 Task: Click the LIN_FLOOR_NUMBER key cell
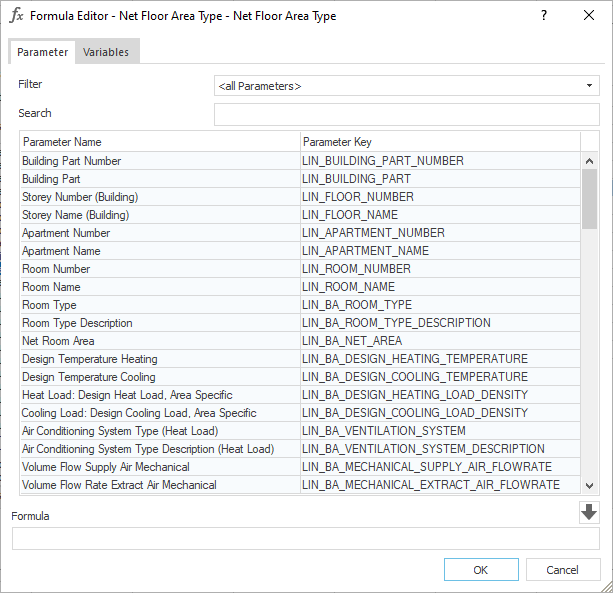[440, 197]
